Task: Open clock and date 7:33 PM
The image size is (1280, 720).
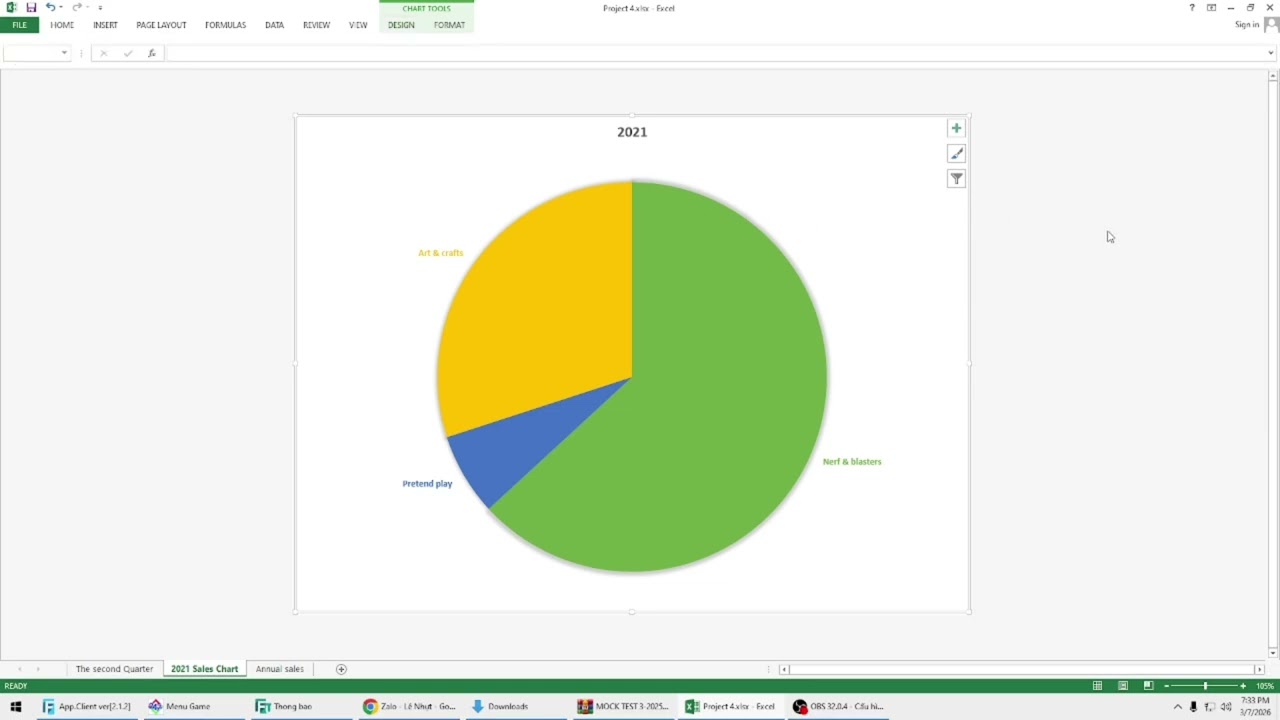Action: tap(1255, 706)
